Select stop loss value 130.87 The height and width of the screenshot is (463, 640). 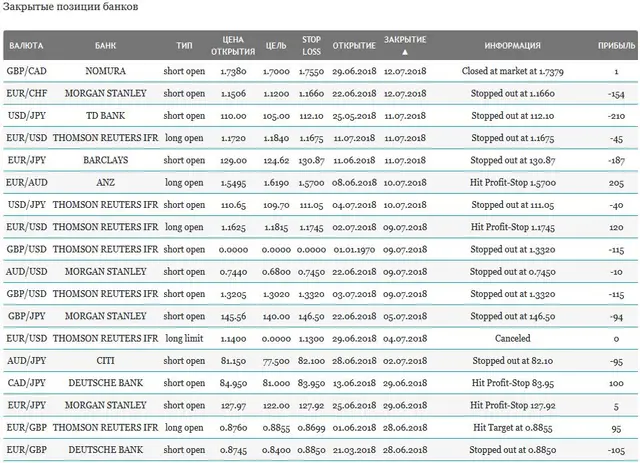[311, 160]
